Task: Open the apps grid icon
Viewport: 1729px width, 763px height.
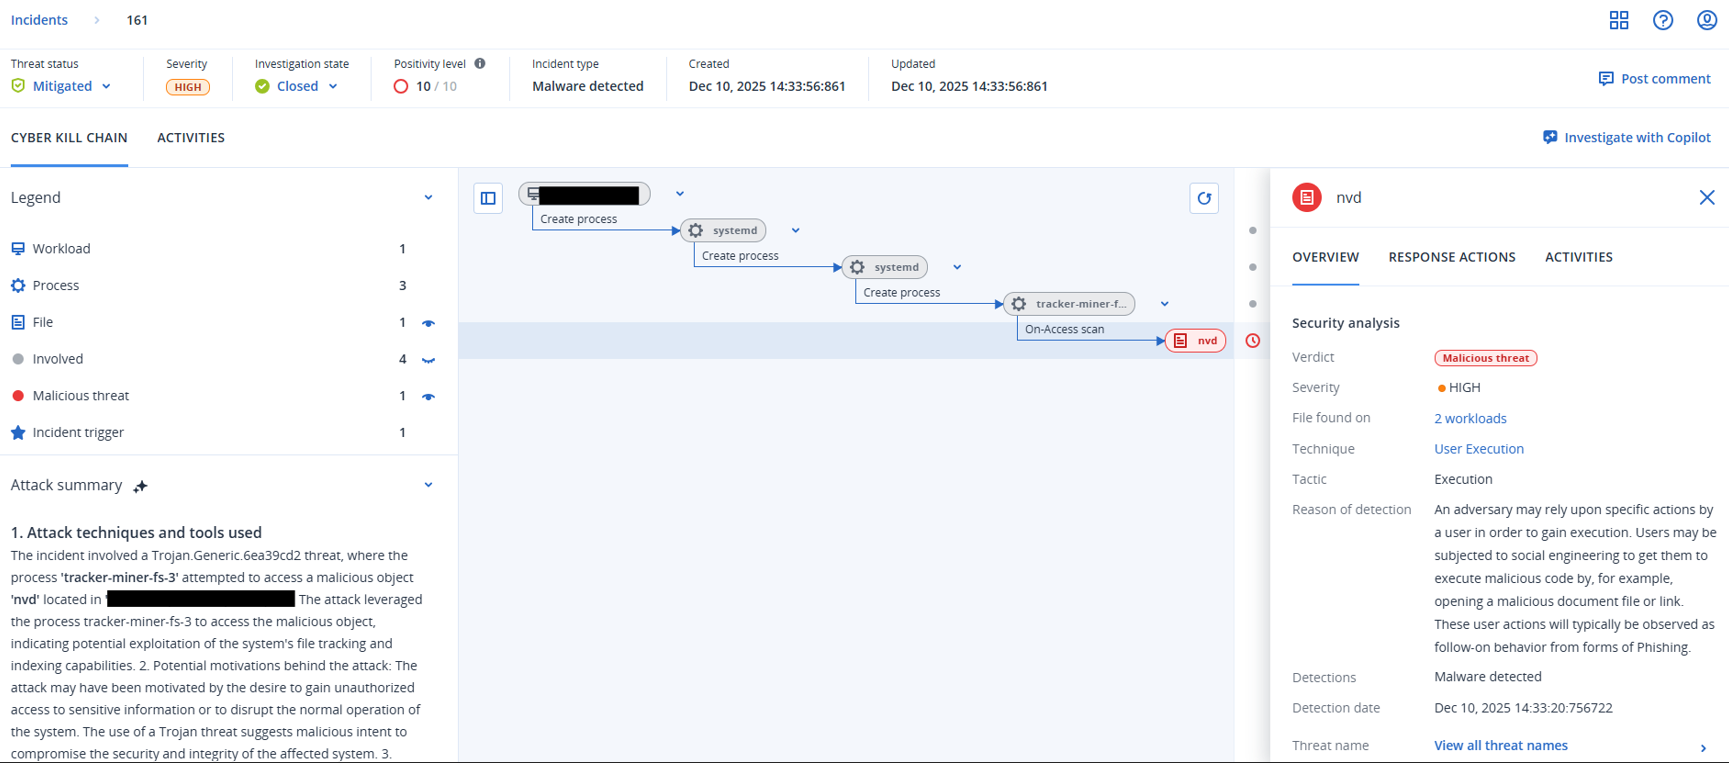Action: (x=1619, y=20)
